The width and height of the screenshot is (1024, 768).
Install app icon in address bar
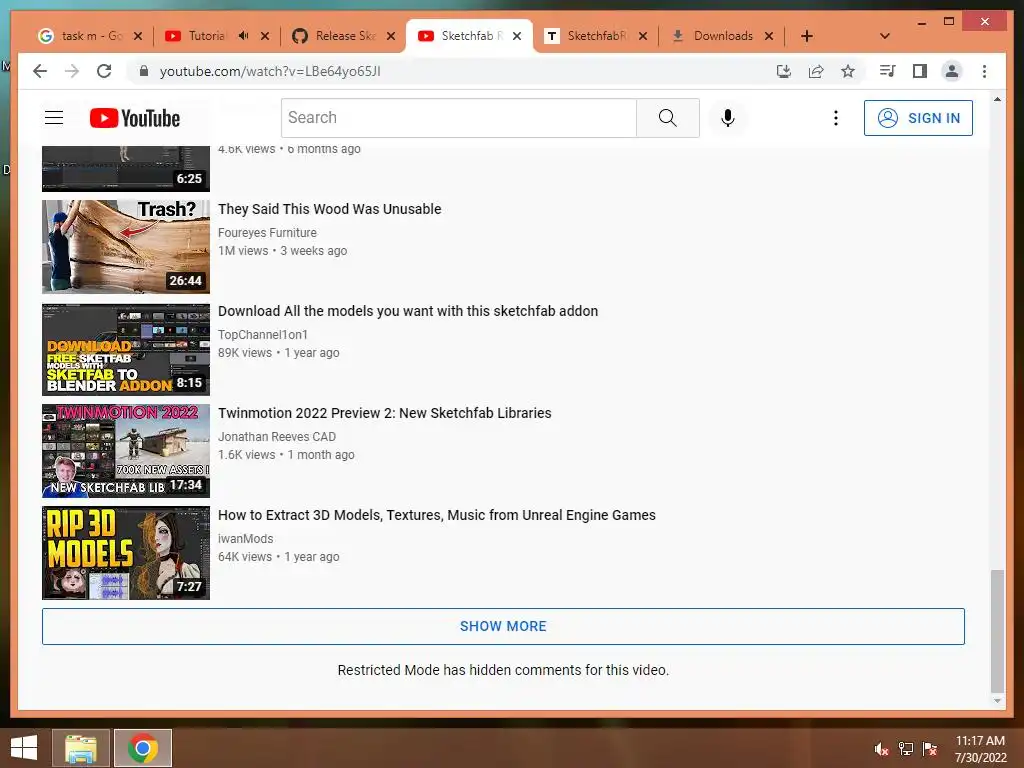[784, 71]
